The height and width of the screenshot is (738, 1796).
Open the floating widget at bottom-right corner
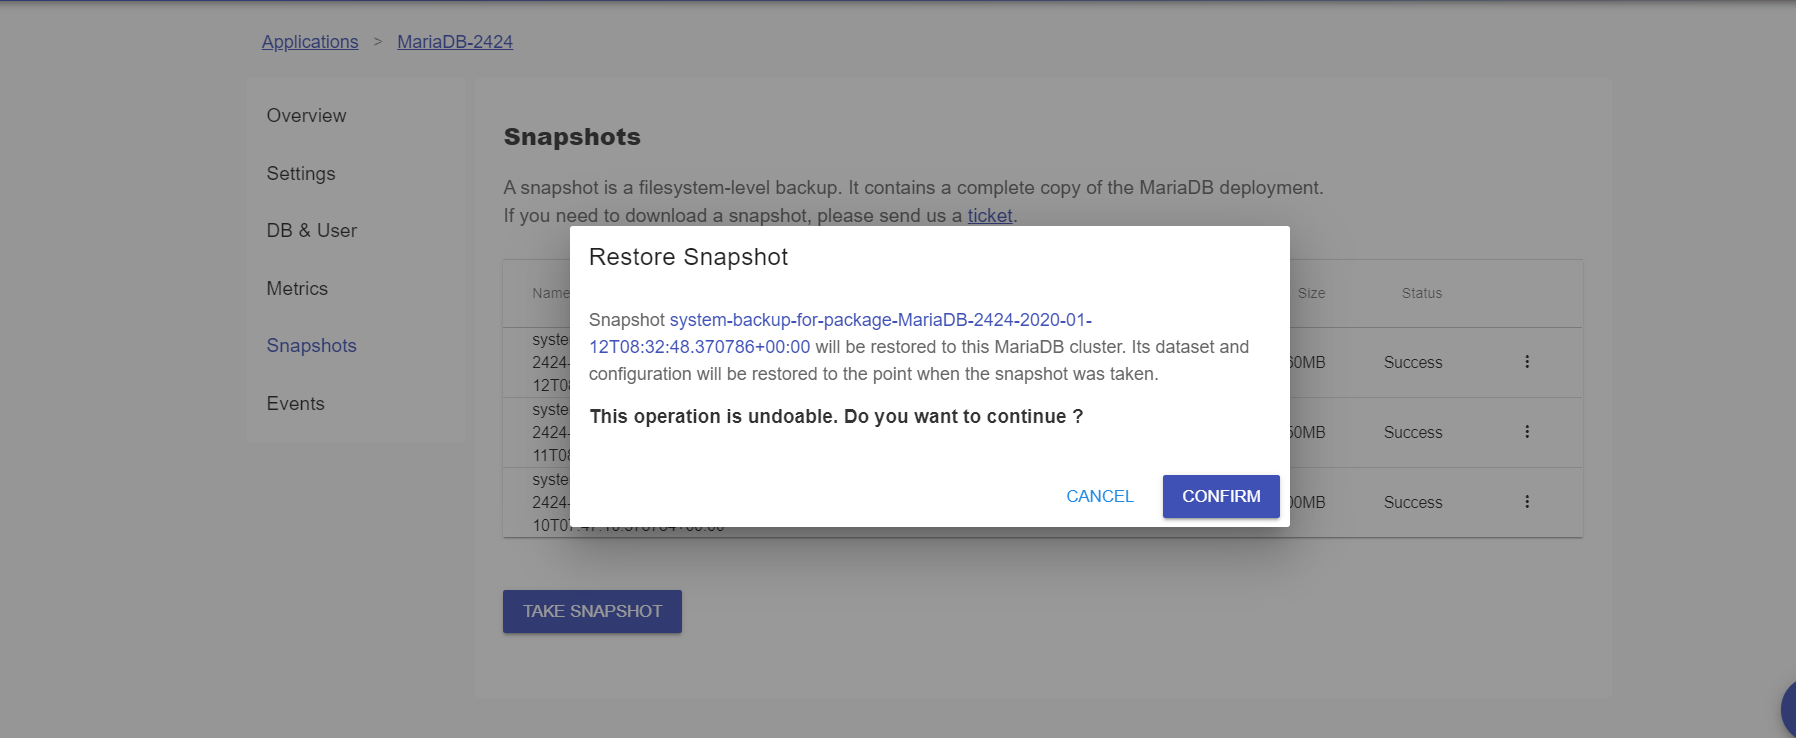pos(1788,709)
